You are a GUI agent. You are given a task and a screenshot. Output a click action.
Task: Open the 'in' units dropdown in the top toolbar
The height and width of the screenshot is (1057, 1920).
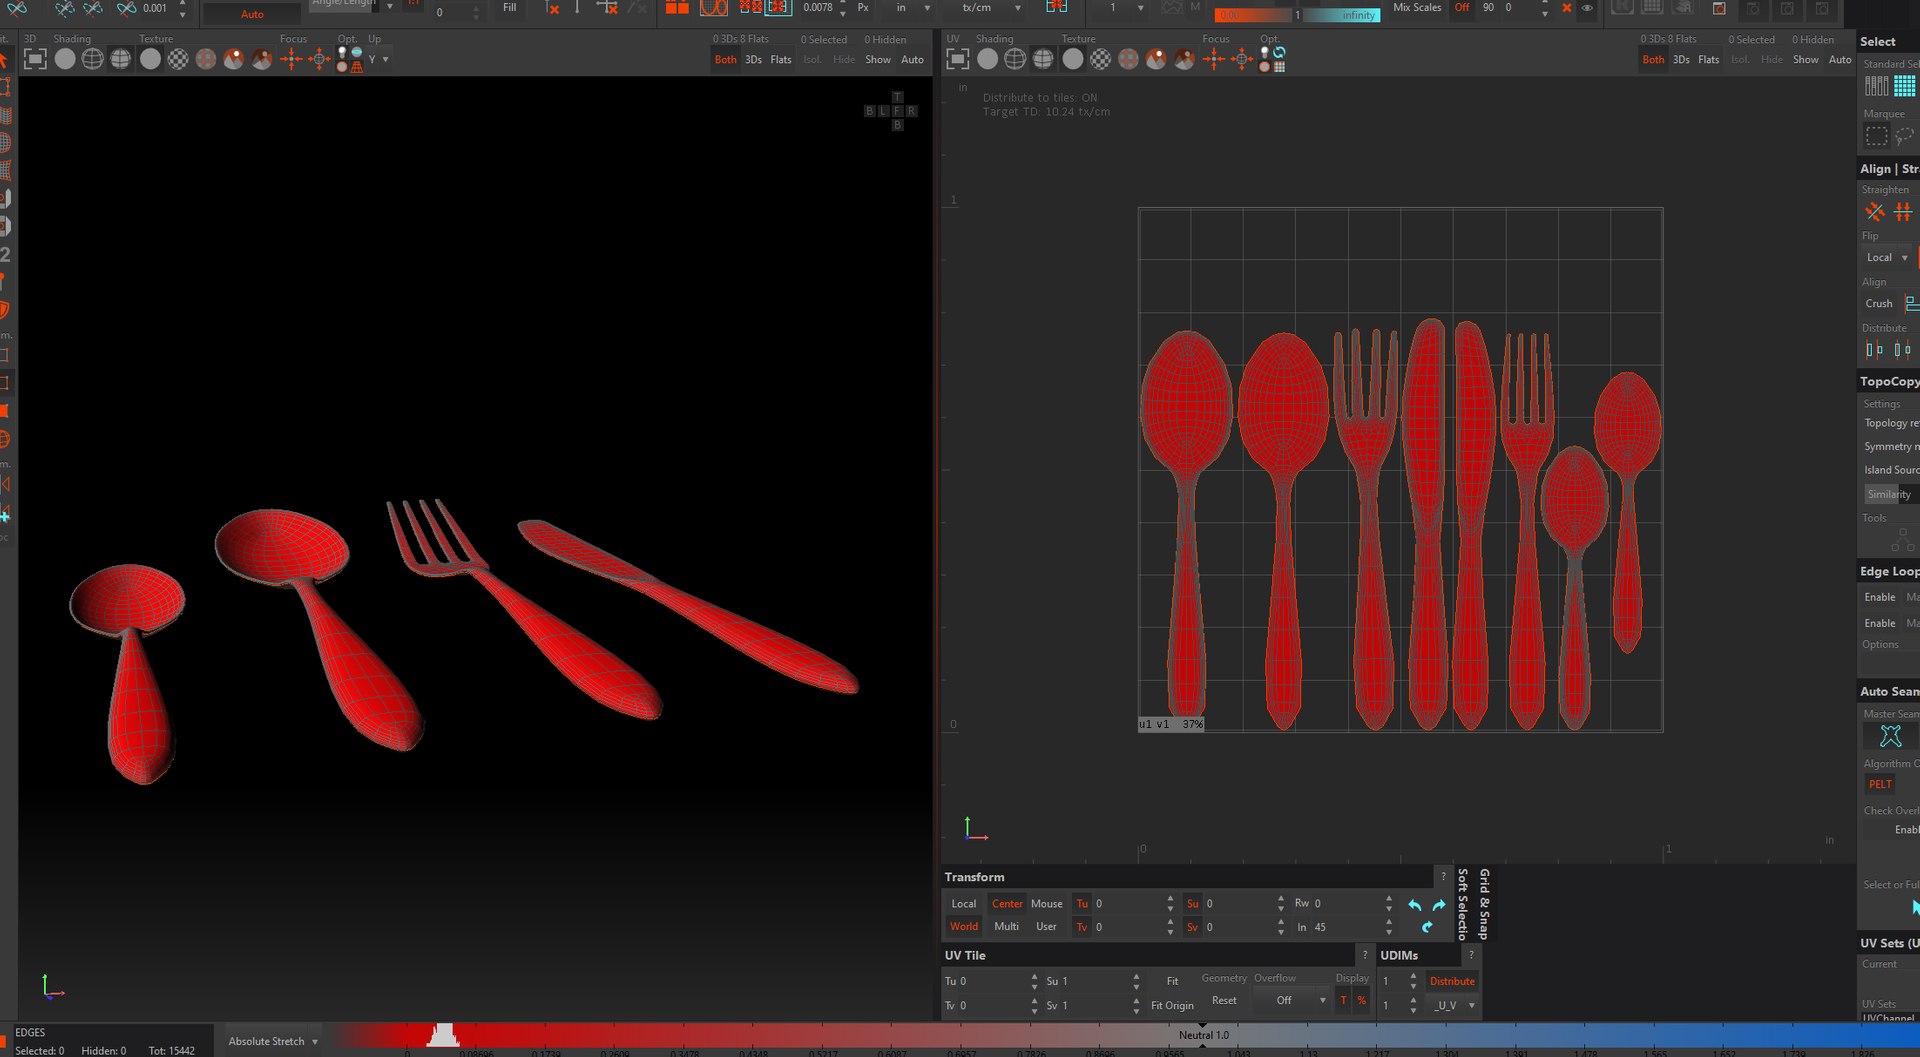(913, 8)
